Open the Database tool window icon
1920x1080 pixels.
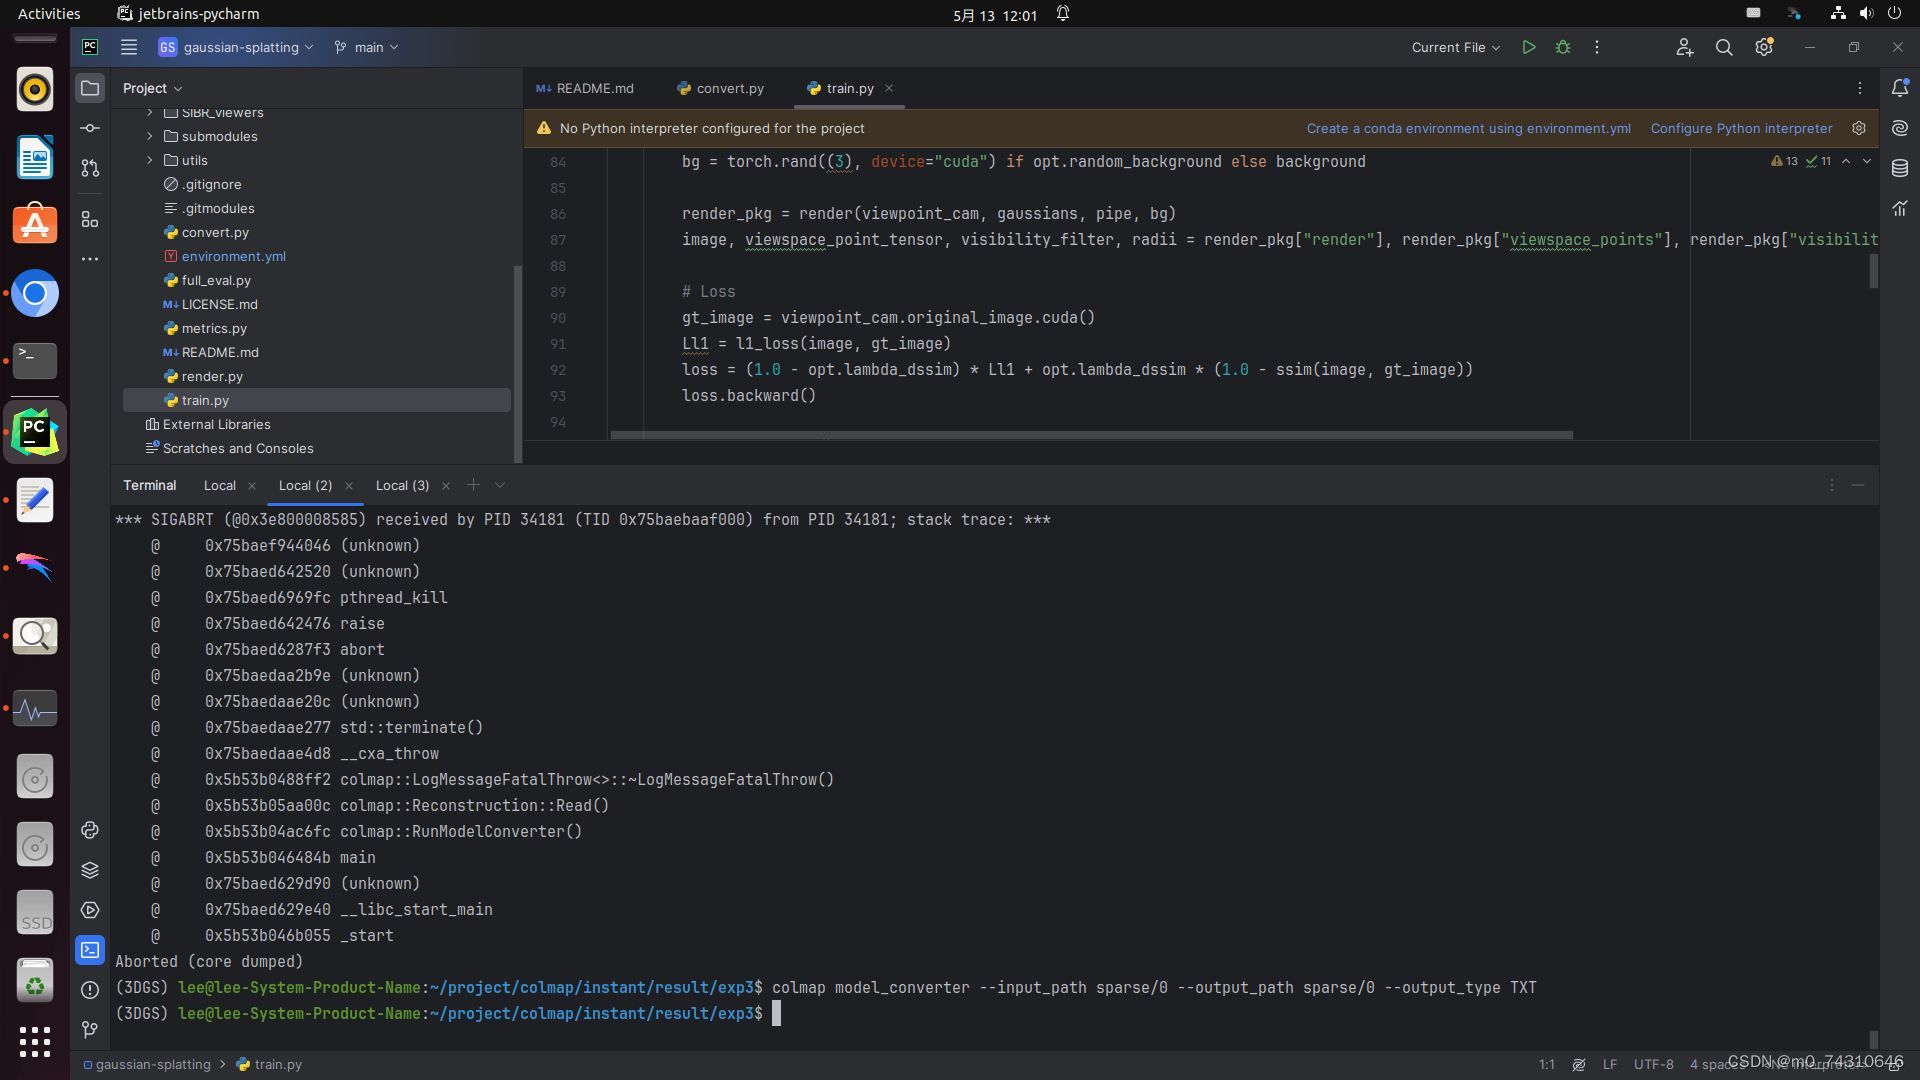[x=1900, y=168]
